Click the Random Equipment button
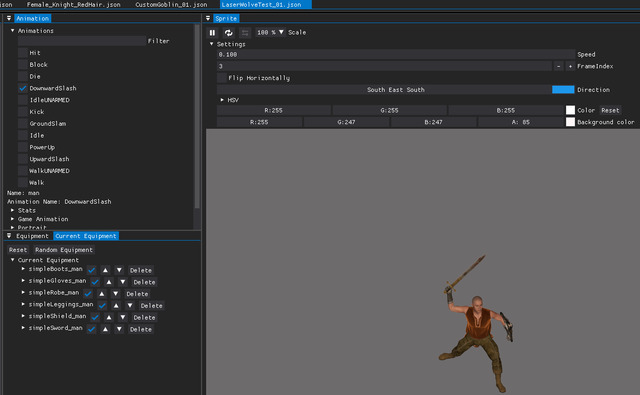The width and height of the screenshot is (640, 395). click(64, 250)
